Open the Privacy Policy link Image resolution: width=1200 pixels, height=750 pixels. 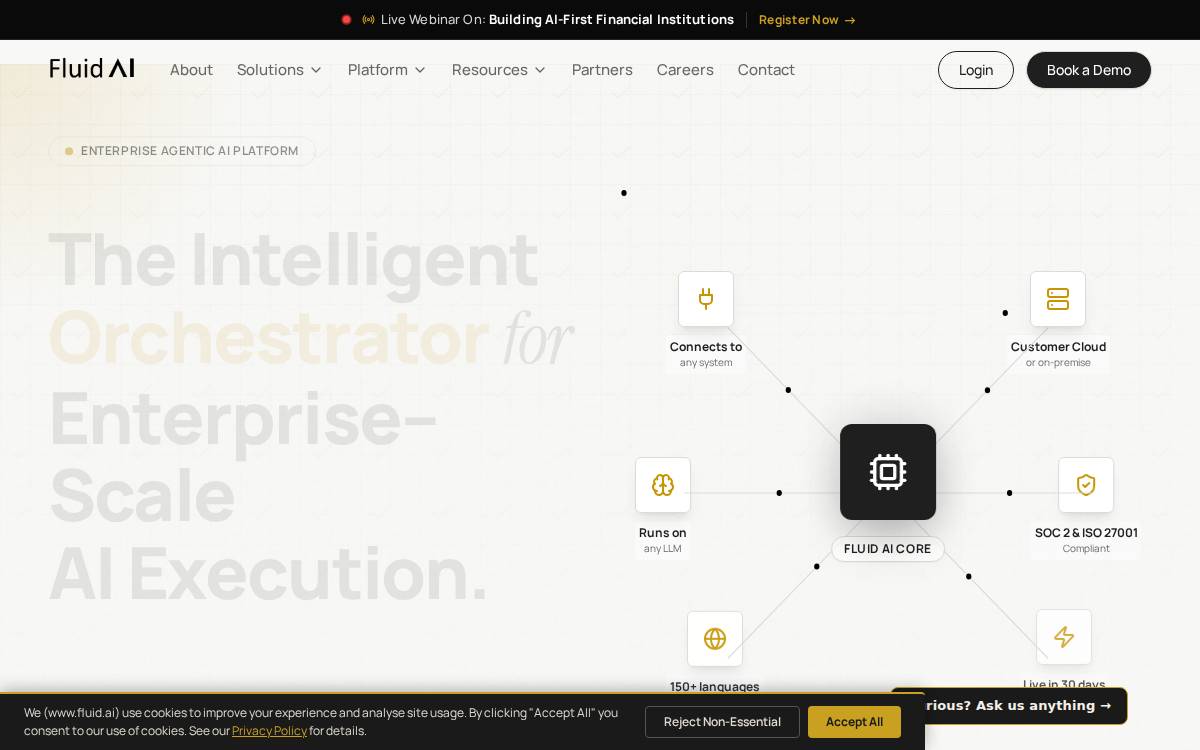(x=269, y=731)
